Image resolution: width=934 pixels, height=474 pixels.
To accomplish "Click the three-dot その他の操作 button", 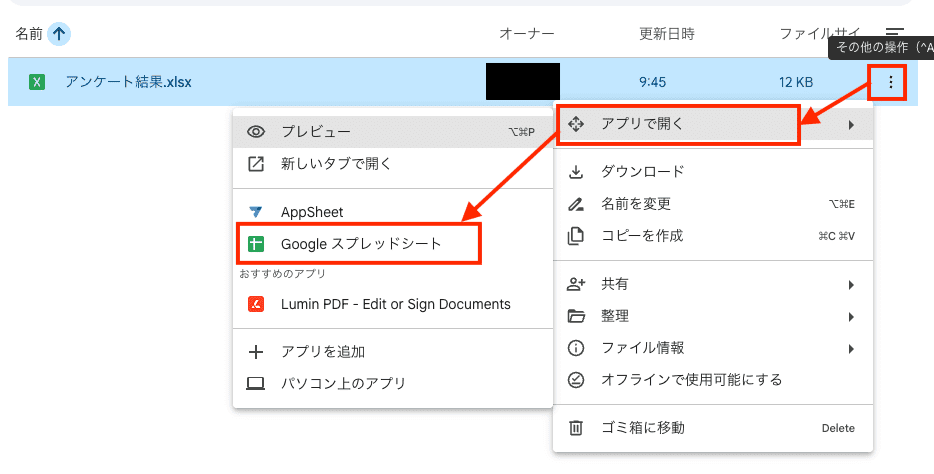I will point(891,82).
